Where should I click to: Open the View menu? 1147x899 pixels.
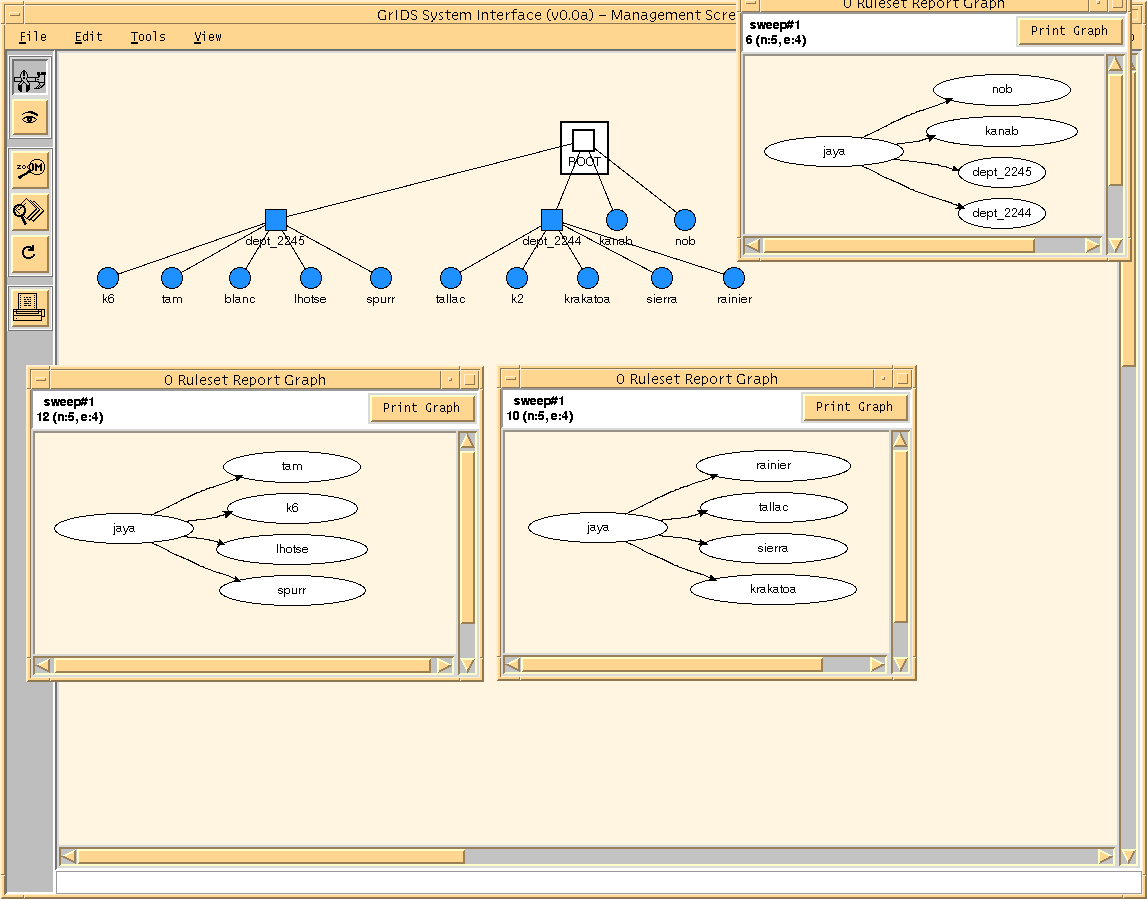click(x=208, y=37)
